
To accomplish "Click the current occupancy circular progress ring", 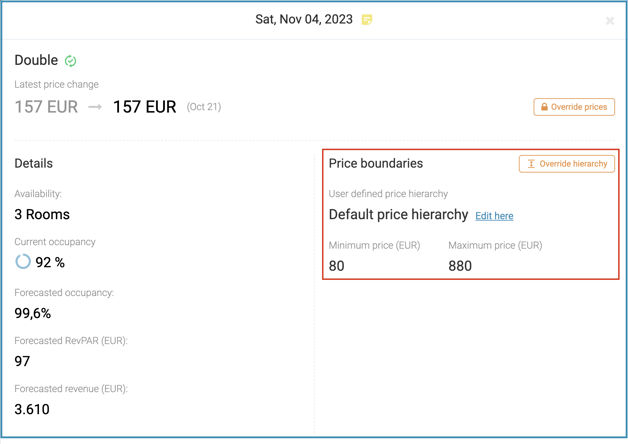I will [x=23, y=261].
